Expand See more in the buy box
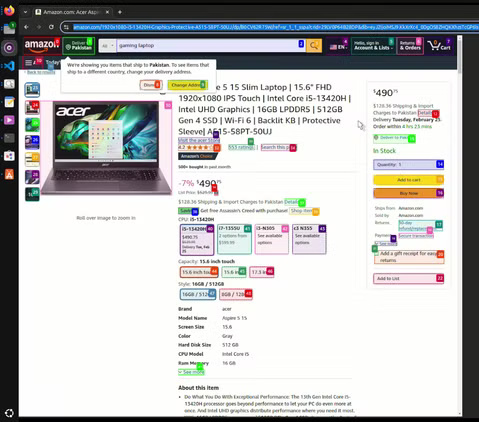479x422 pixels. point(386,244)
